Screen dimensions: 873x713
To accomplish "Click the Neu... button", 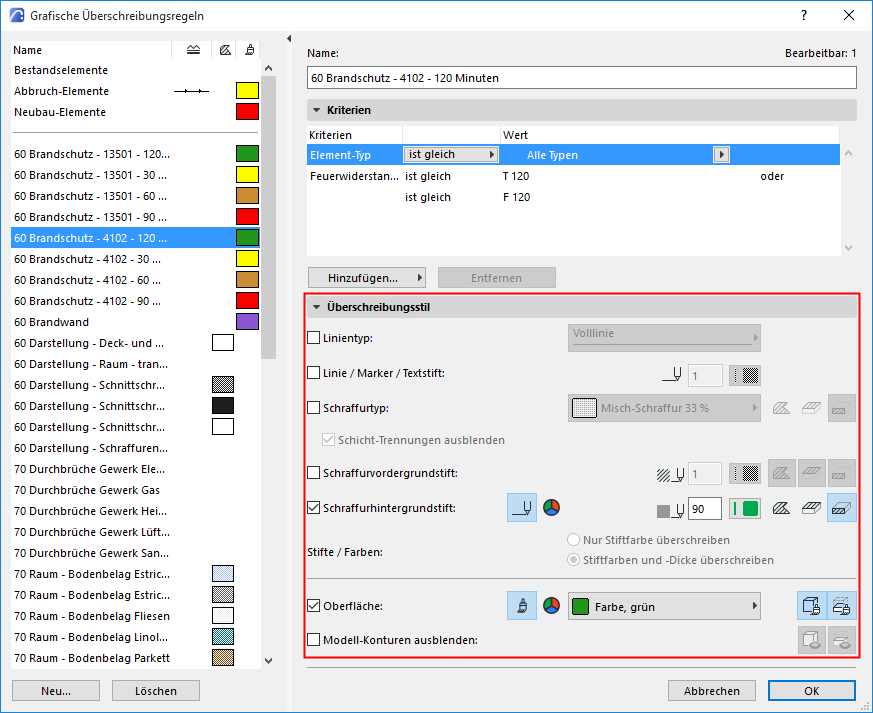I will (x=56, y=691).
